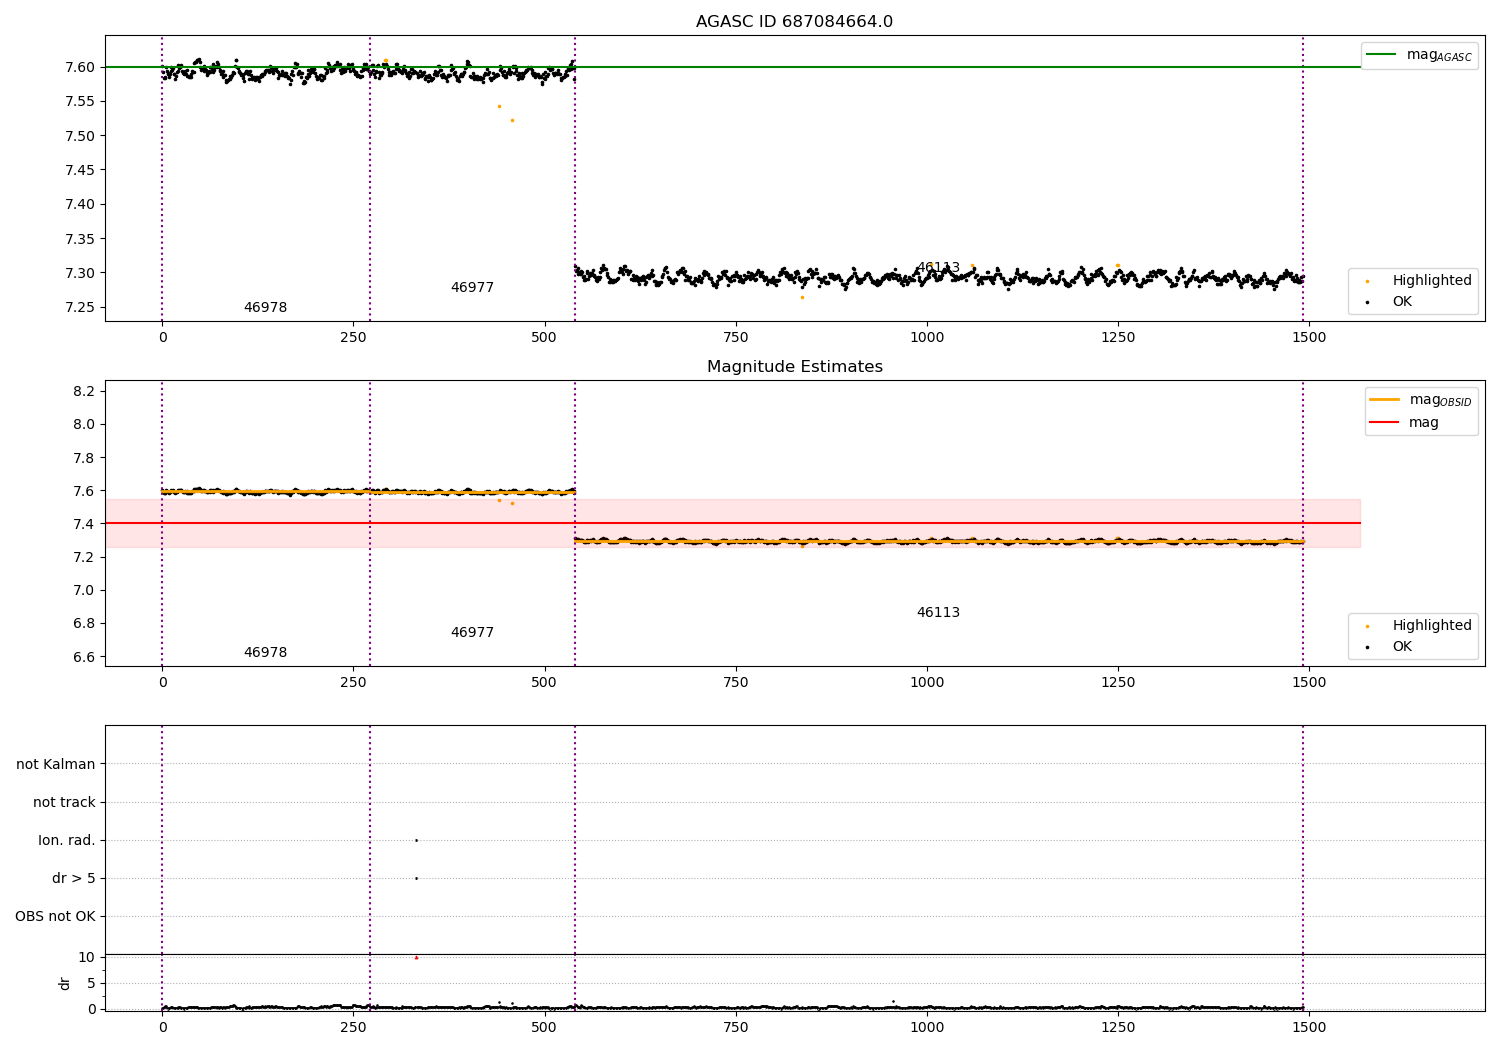Click the rotated 'dr' axis label
This screenshot has height=1050, width=1500.
pos(65,984)
